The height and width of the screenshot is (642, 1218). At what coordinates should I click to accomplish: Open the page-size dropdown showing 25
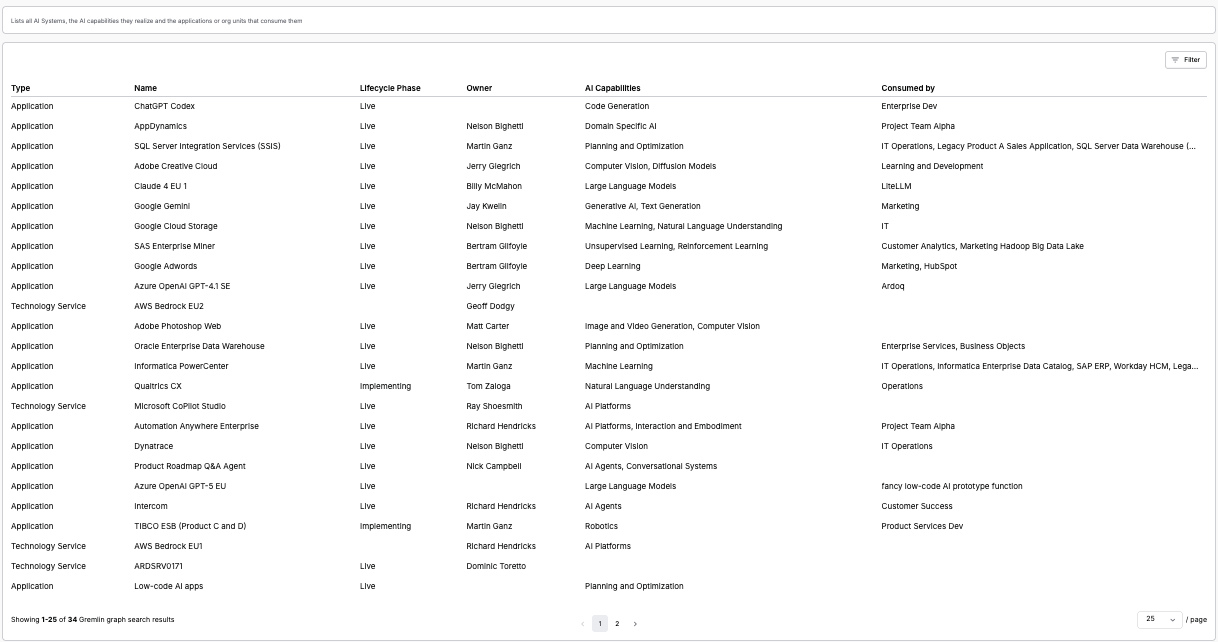(1157, 620)
